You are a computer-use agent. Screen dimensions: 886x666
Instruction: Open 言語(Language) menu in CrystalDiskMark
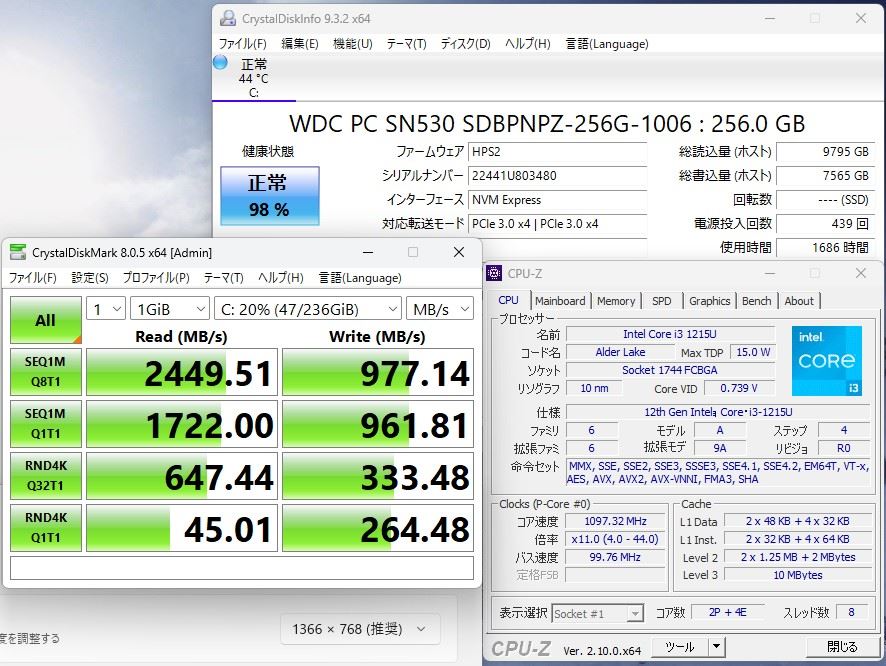[x=360, y=277]
